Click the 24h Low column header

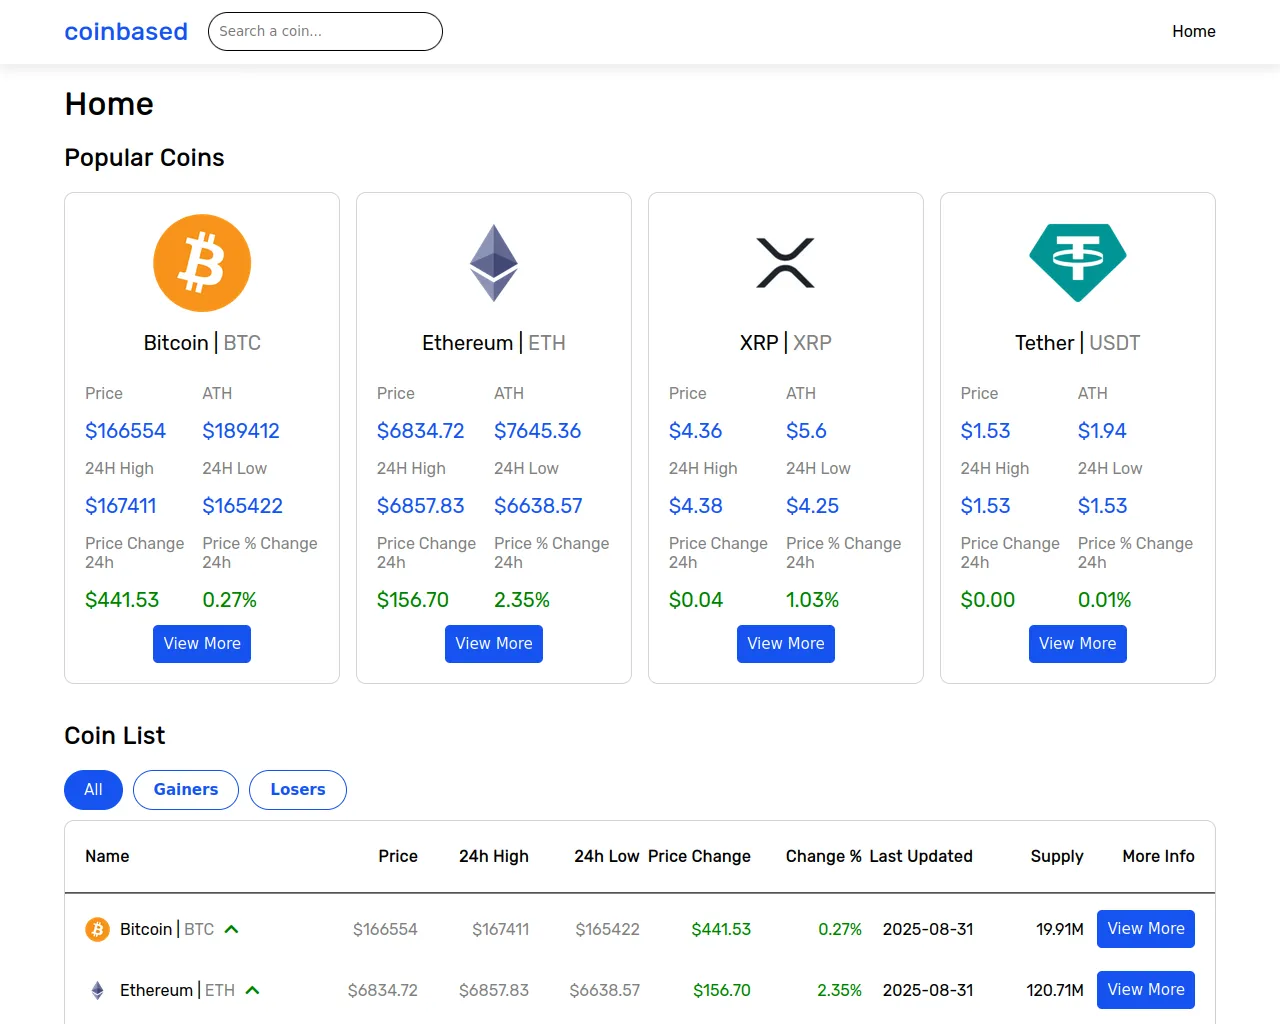(607, 856)
